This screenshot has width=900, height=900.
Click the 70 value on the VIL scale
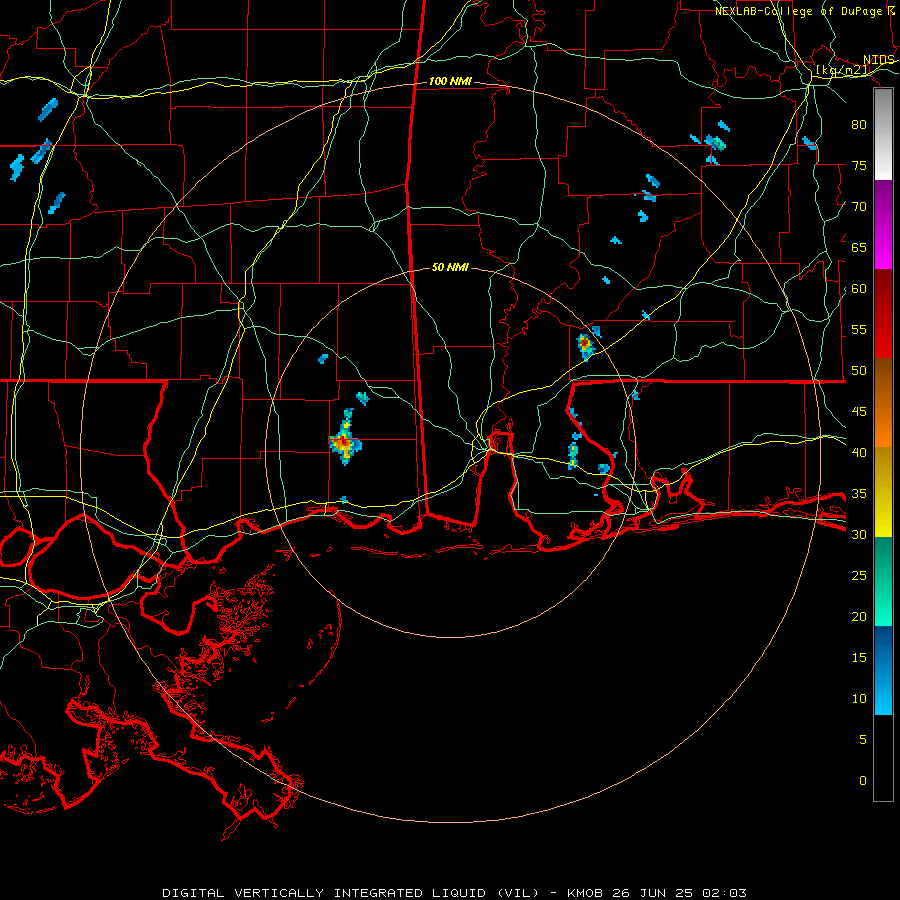[x=859, y=207]
